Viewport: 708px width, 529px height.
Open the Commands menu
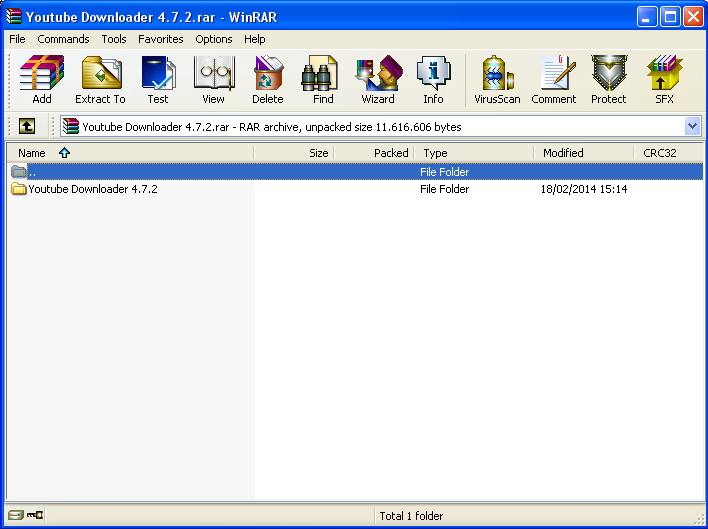pos(63,39)
